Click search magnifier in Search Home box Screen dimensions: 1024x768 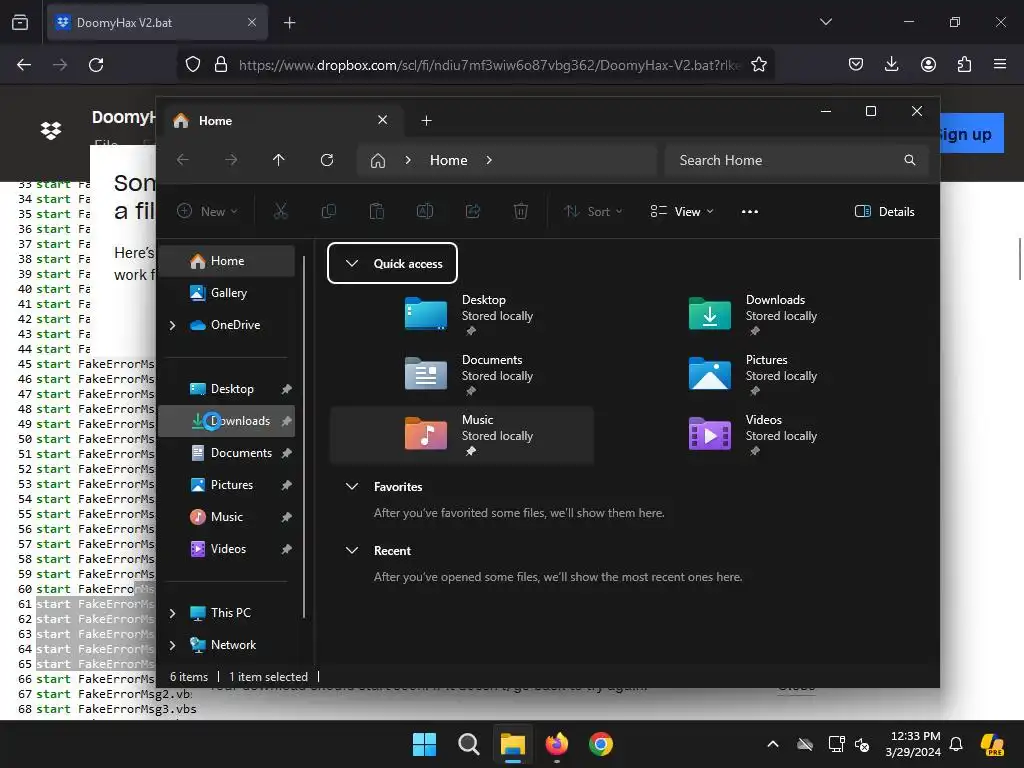click(x=910, y=160)
